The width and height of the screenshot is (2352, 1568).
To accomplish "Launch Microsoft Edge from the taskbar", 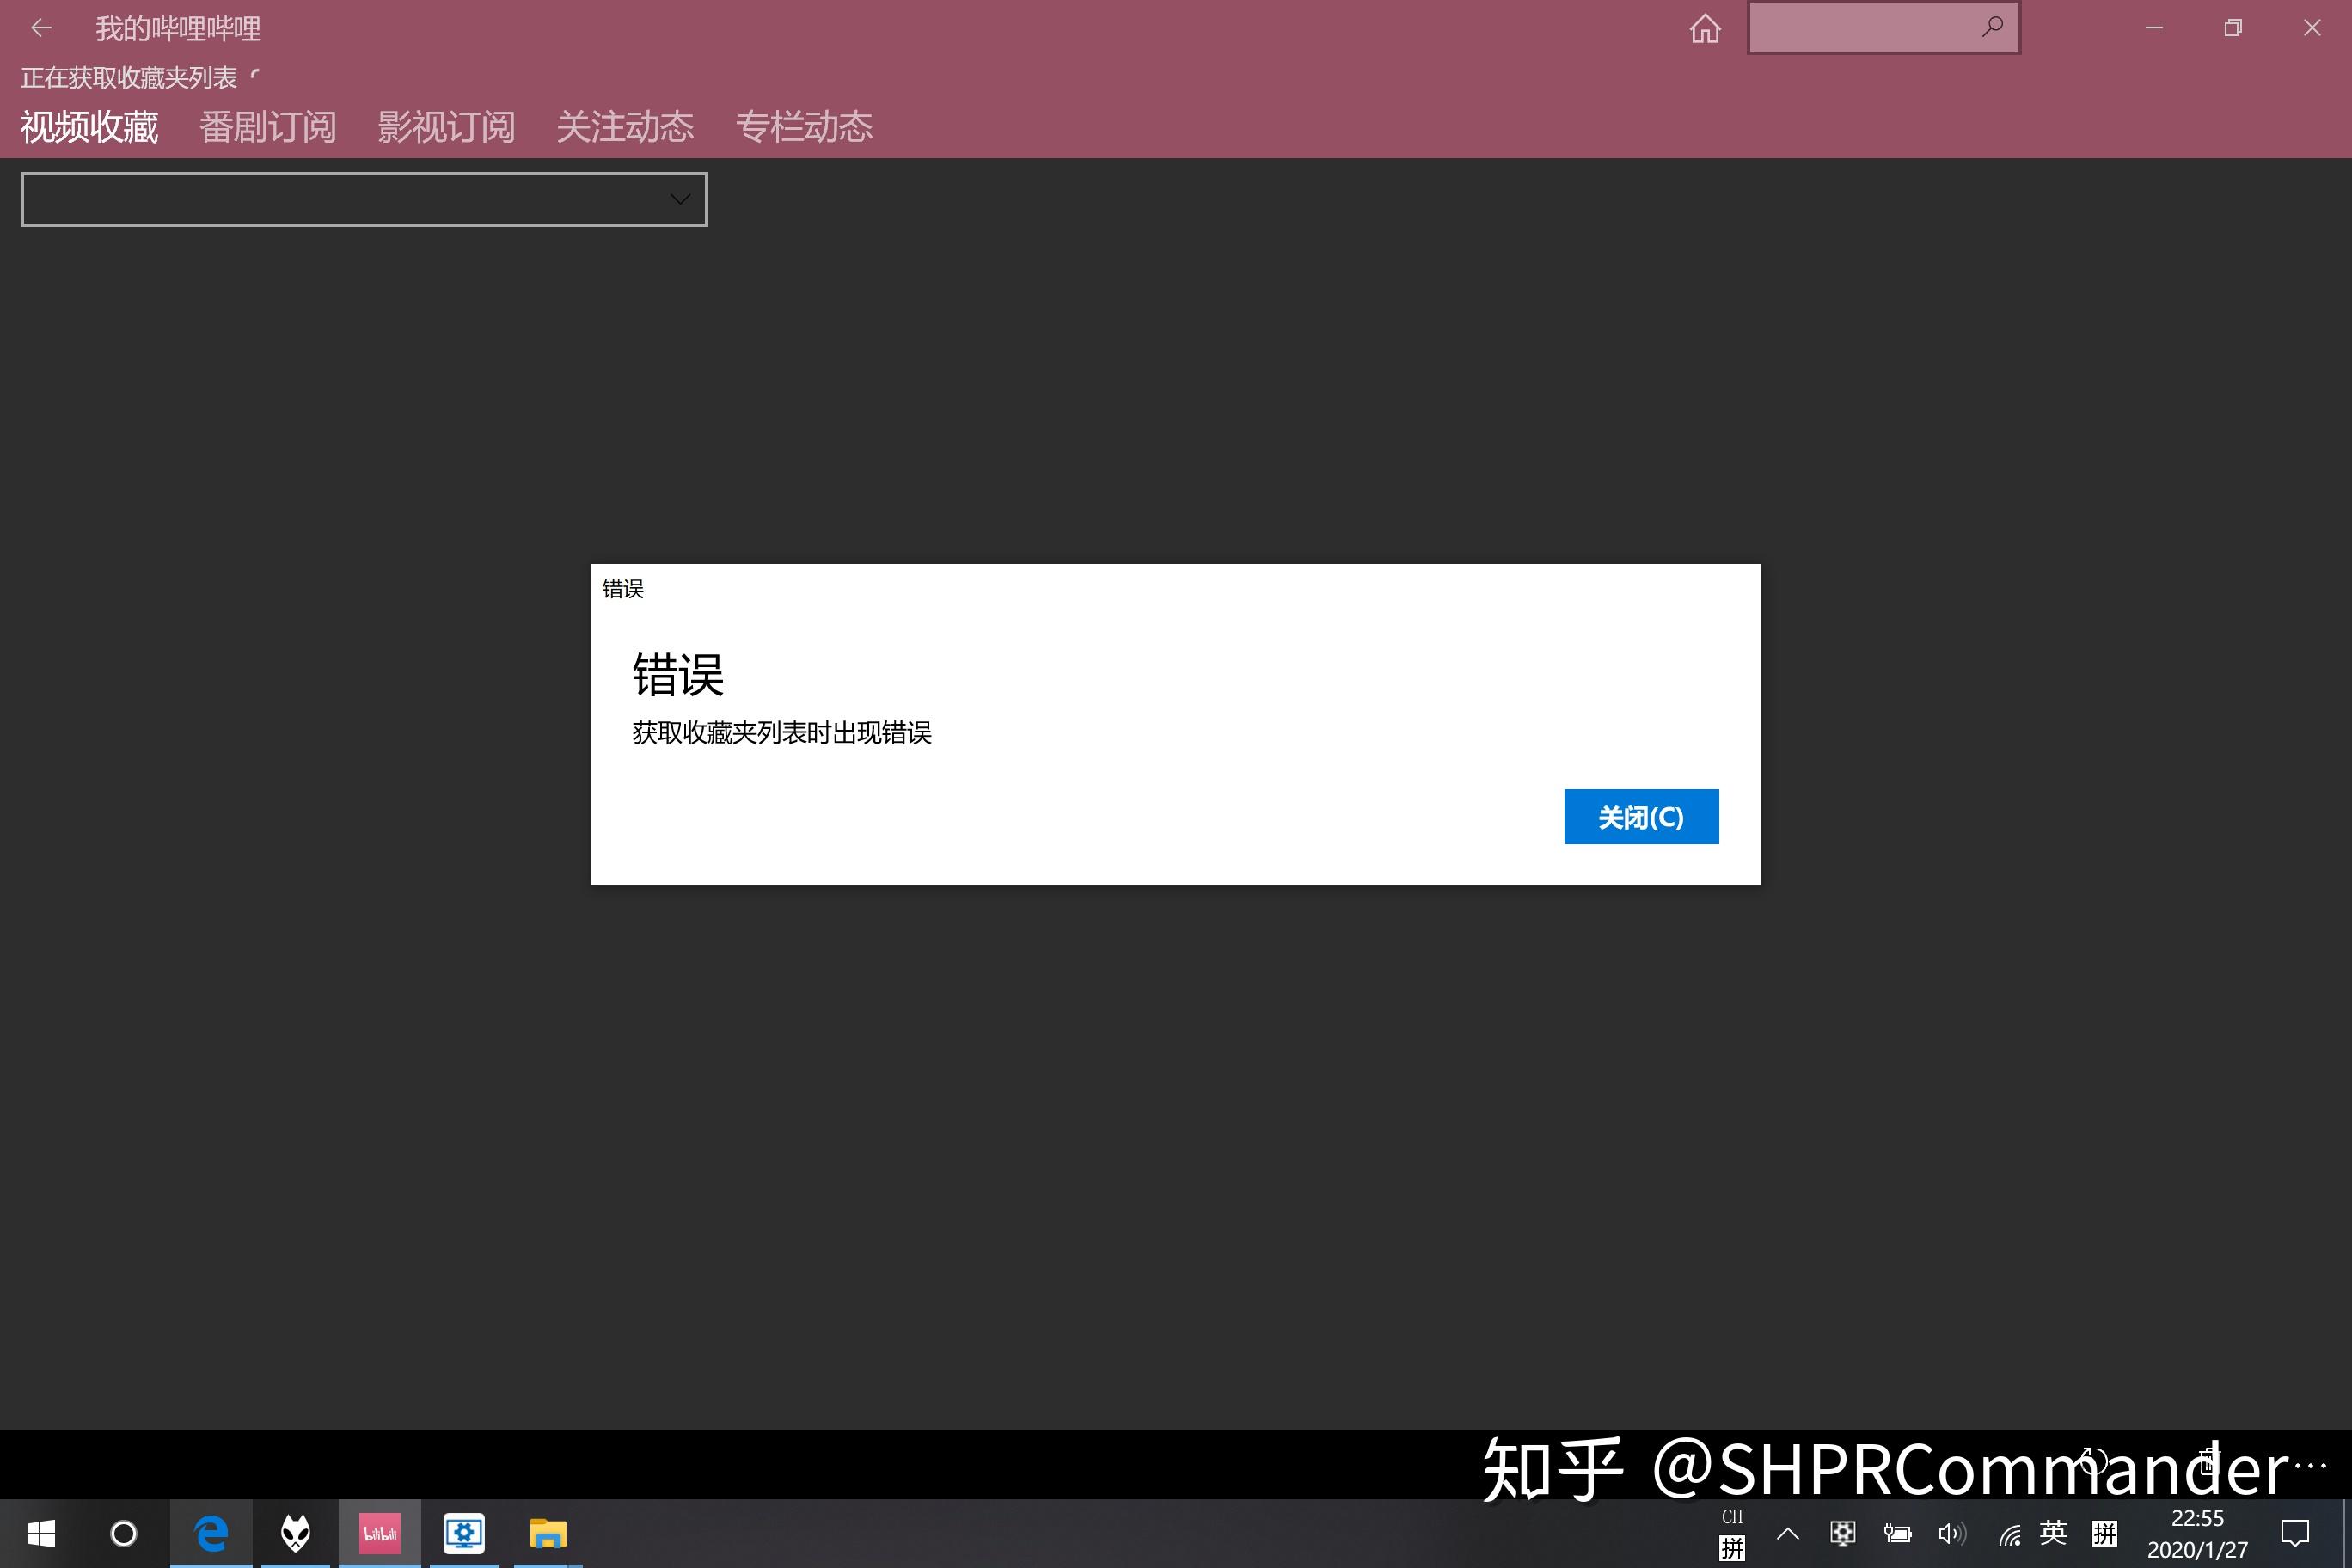I will tap(211, 1533).
